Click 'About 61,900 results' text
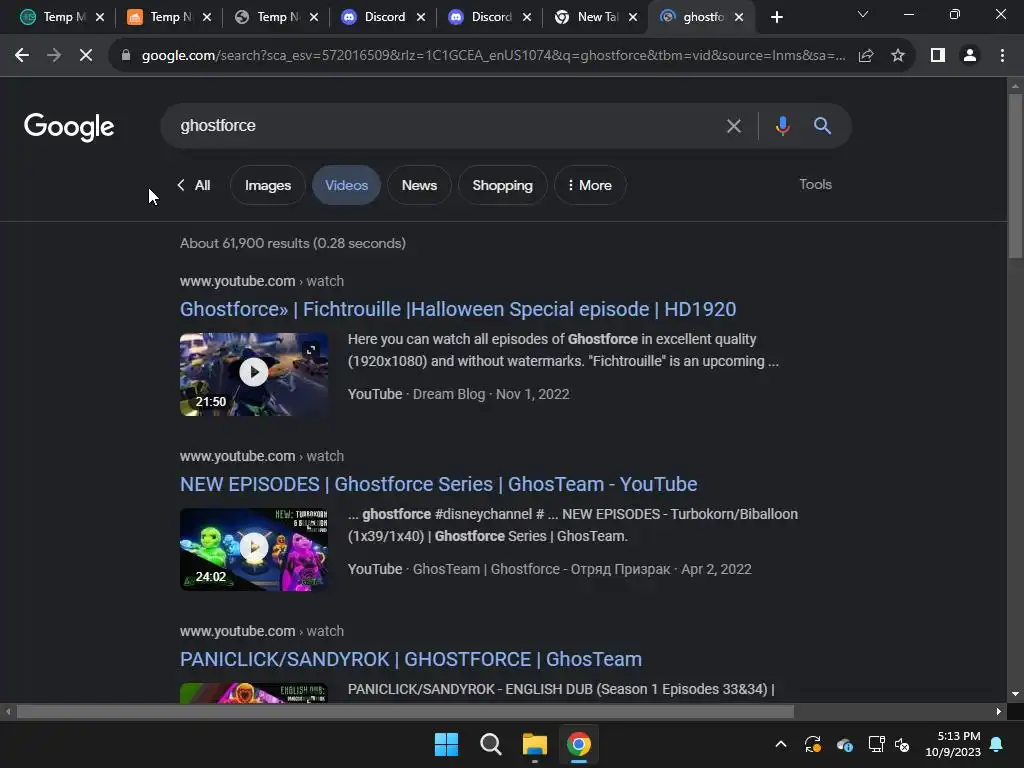This screenshot has width=1024, height=768. point(293,244)
